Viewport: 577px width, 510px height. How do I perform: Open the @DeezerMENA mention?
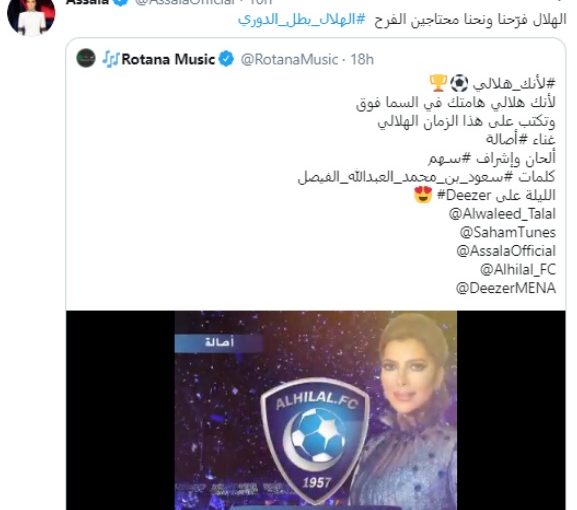coord(506,288)
